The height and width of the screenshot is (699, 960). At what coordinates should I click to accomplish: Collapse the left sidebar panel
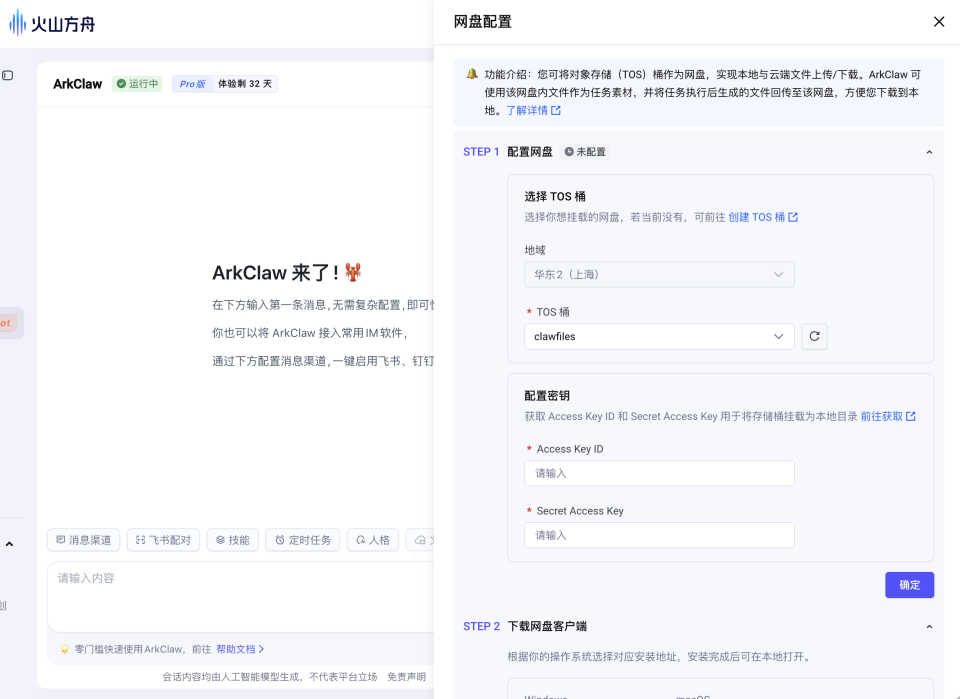pos(9,74)
